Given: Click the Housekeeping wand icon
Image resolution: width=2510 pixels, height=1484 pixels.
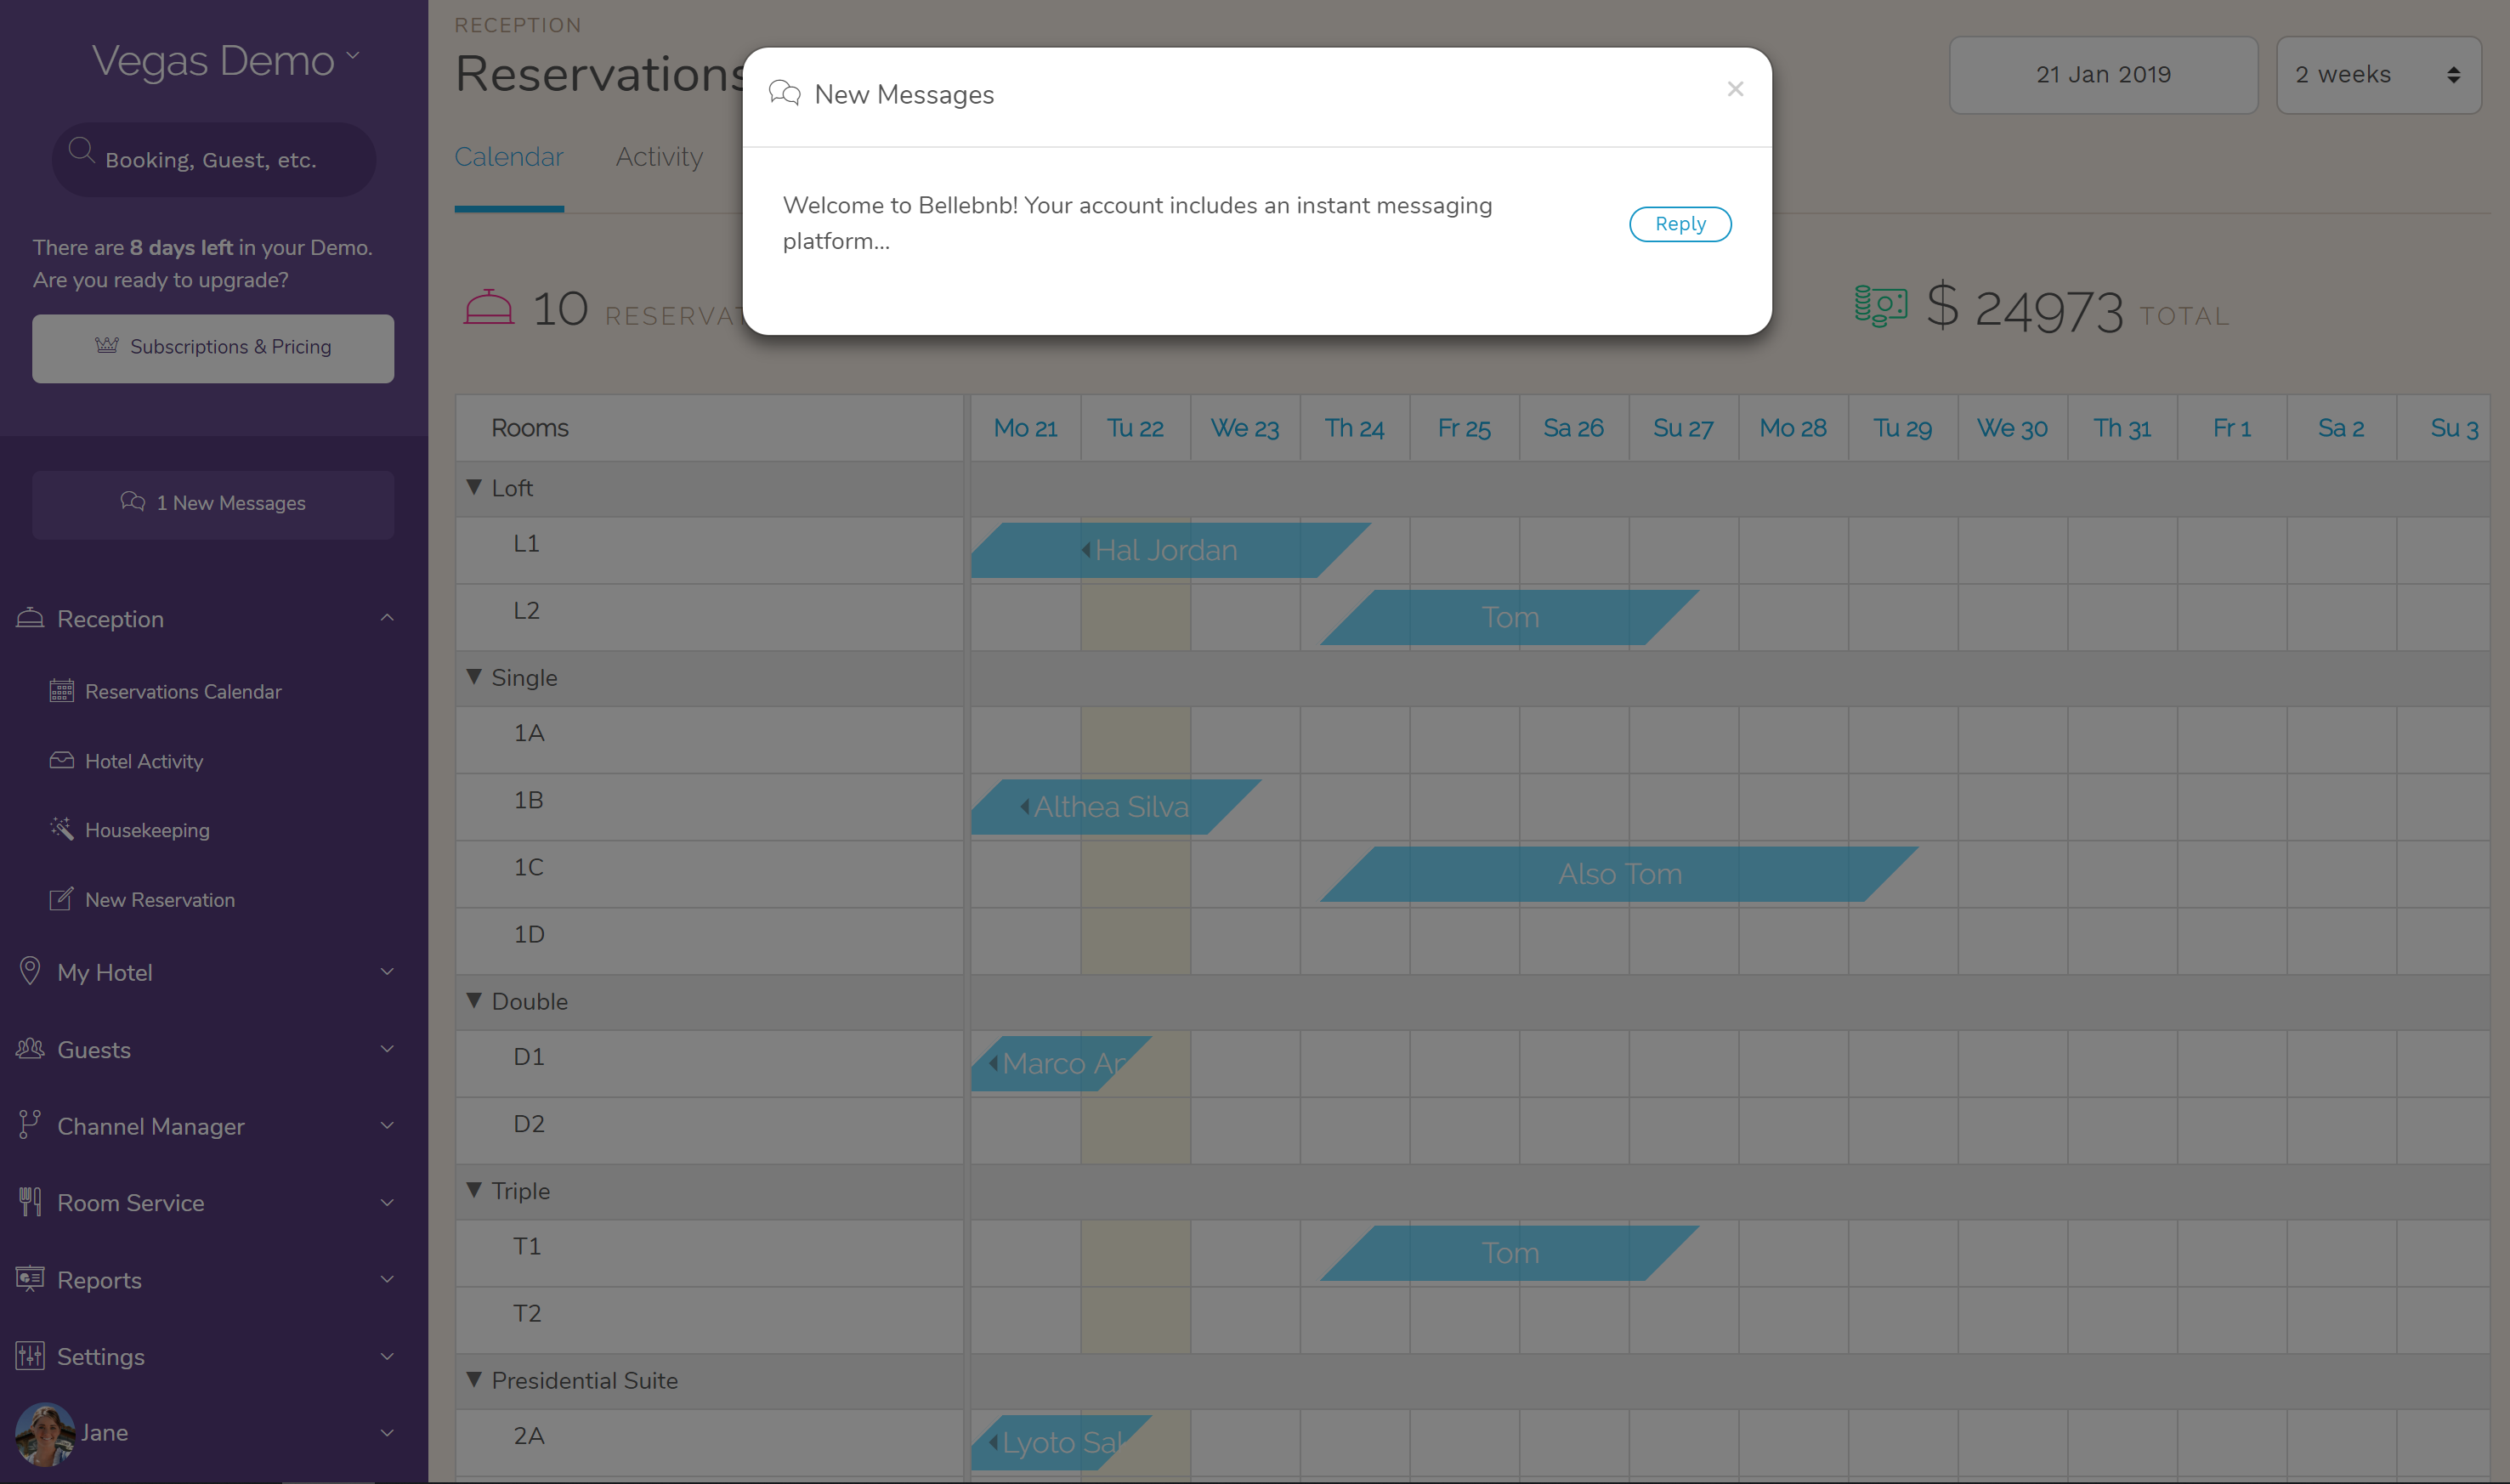Looking at the screenshot, I should [62, 829].
